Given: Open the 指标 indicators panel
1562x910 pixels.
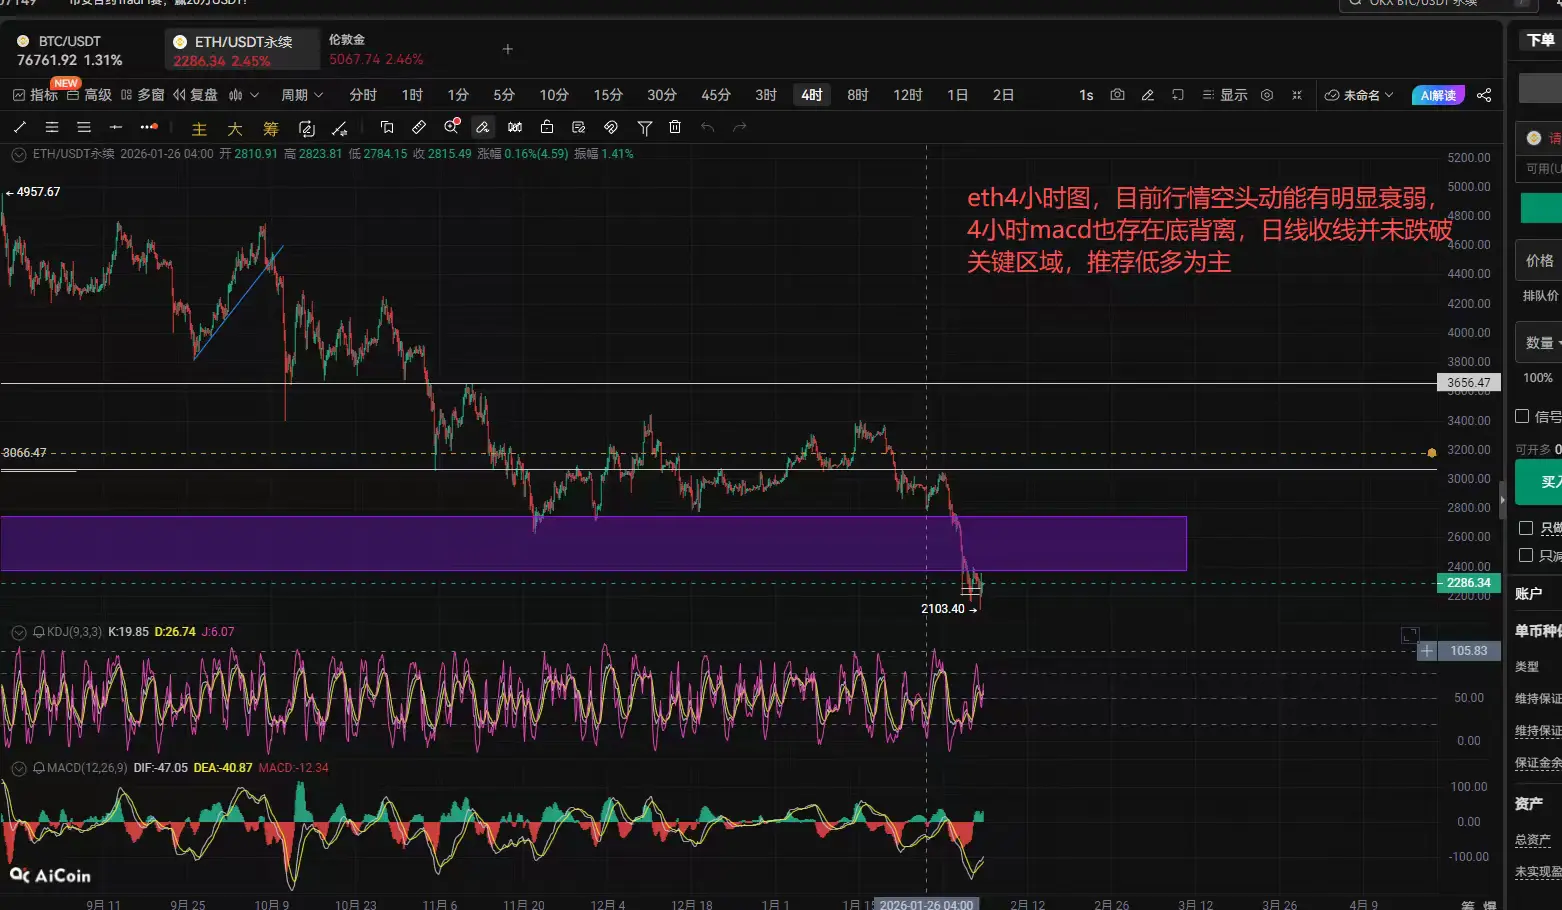Looking at the screenshot, I should [35, 95].
